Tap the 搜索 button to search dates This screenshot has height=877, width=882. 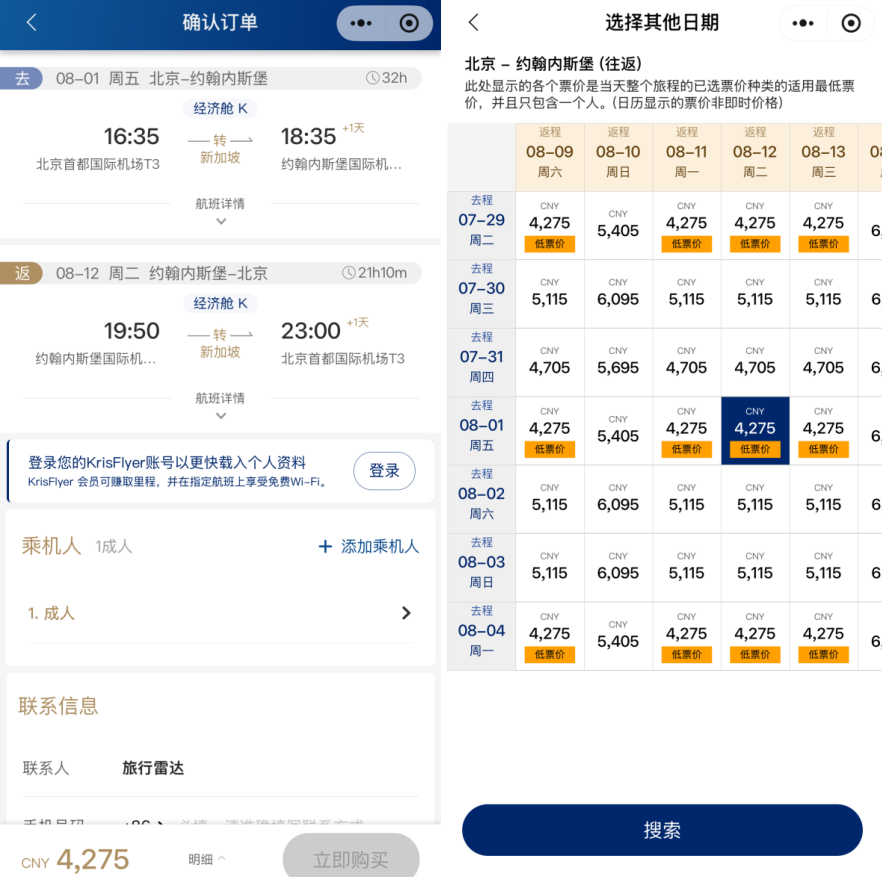coord(661,830)
